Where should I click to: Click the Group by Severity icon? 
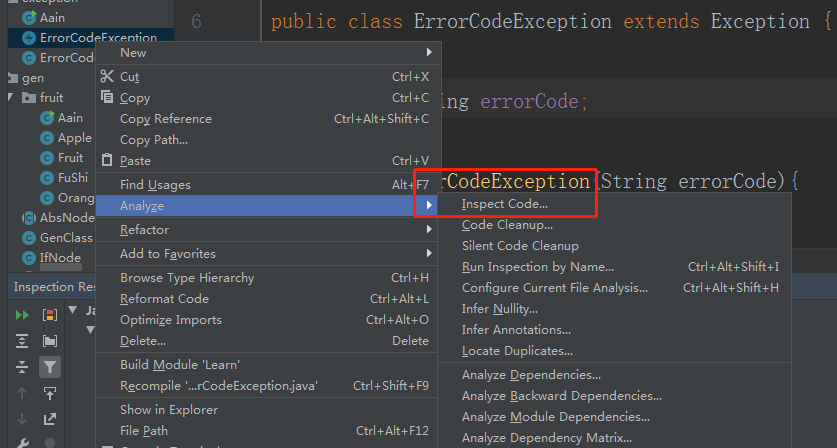pyautogui.click(x=49, y=315)
